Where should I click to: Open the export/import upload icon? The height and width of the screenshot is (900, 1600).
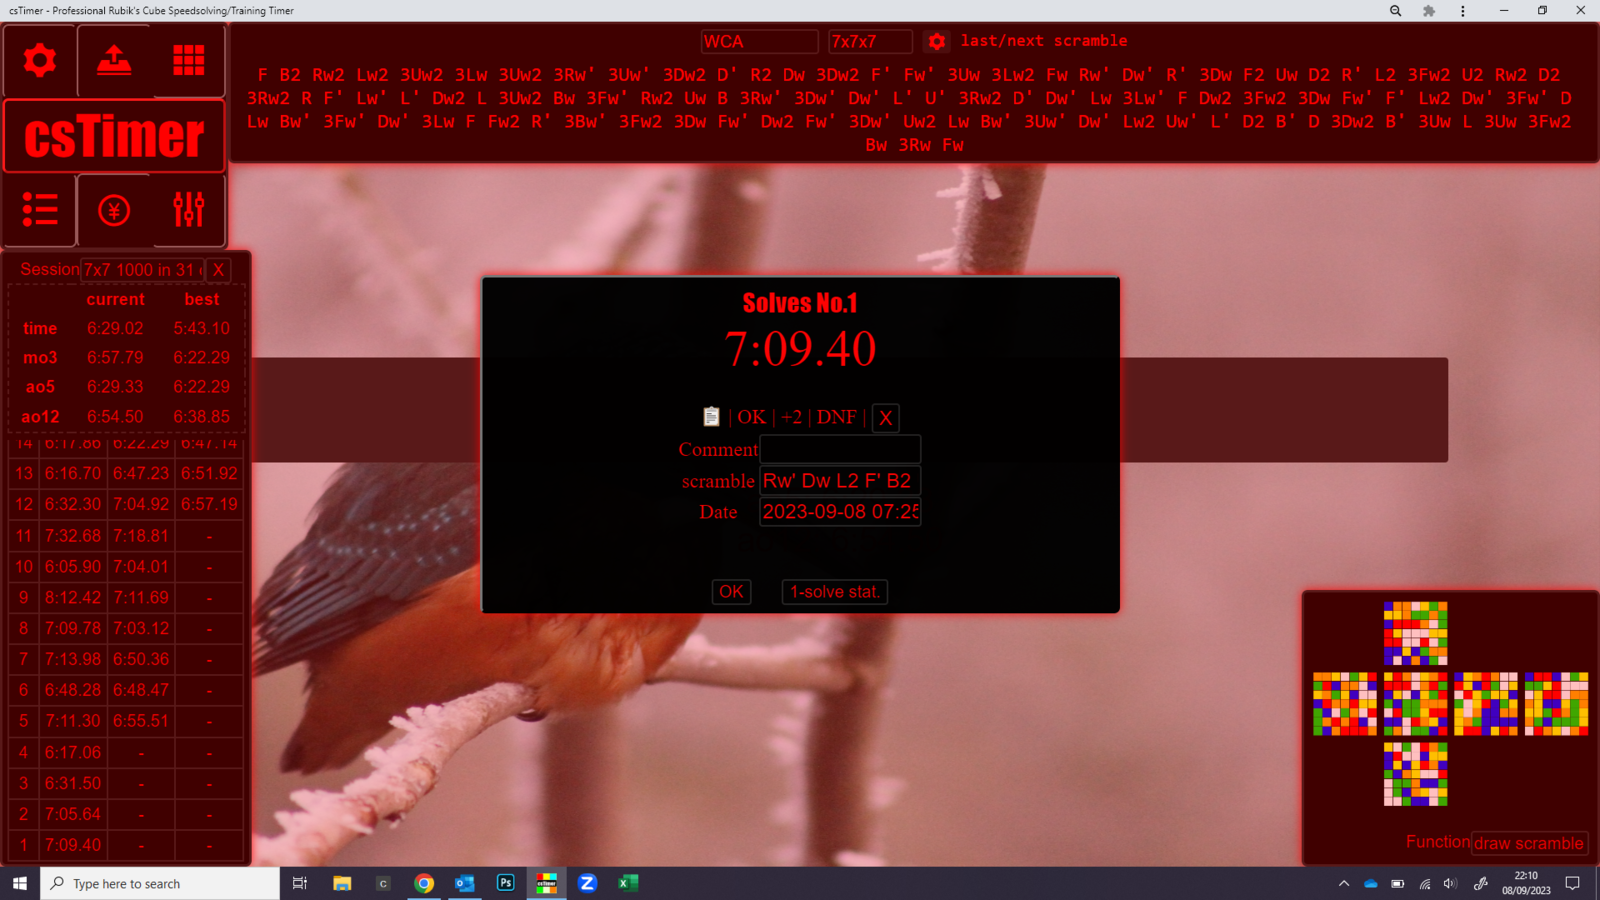point(114,61)
